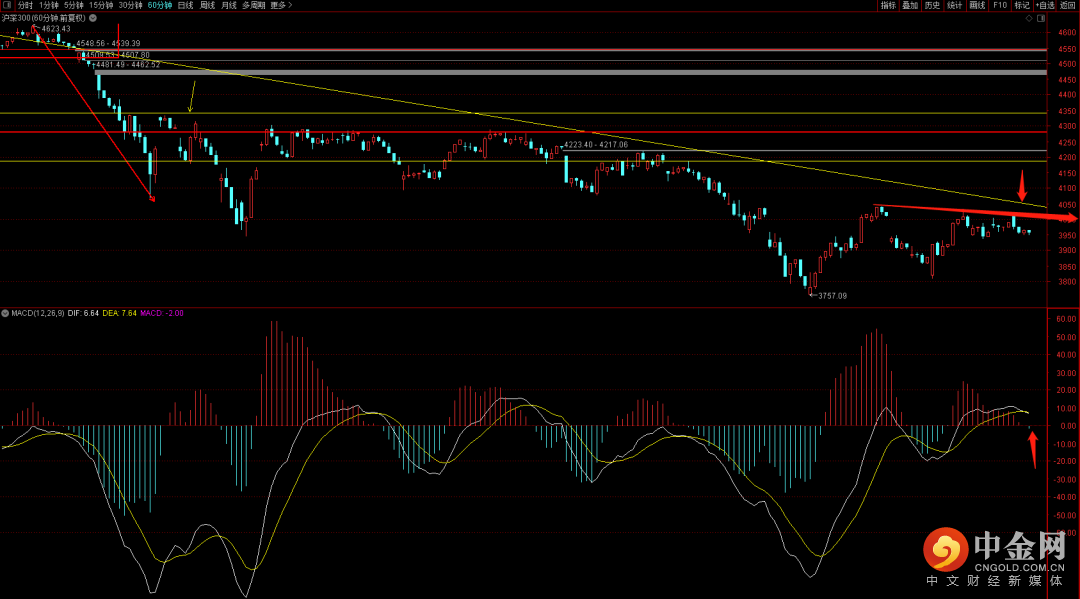Click the 标记 mark tool
Viewport: 1080px width, 599px height.
(x=1021, y=5)
